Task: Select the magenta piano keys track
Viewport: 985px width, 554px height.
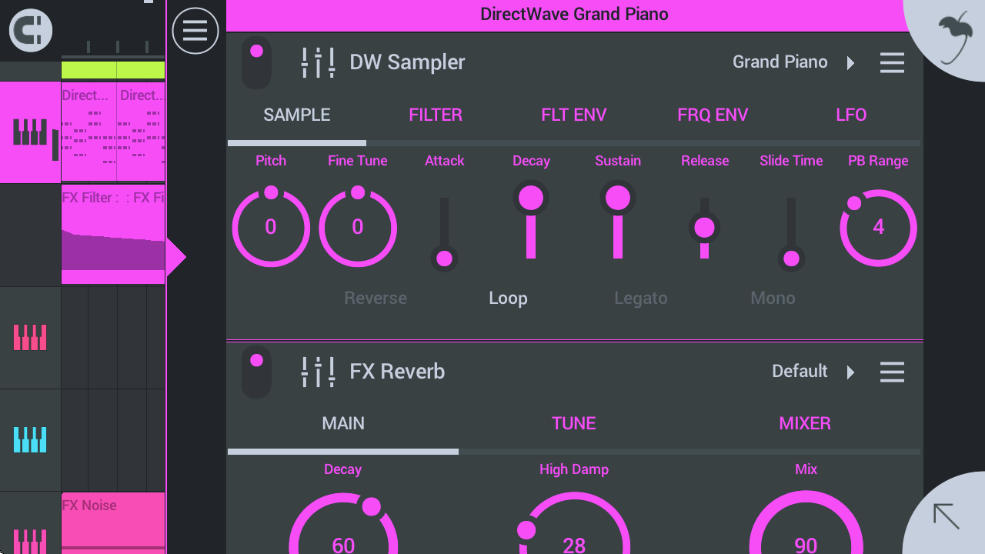Action: 30,133
